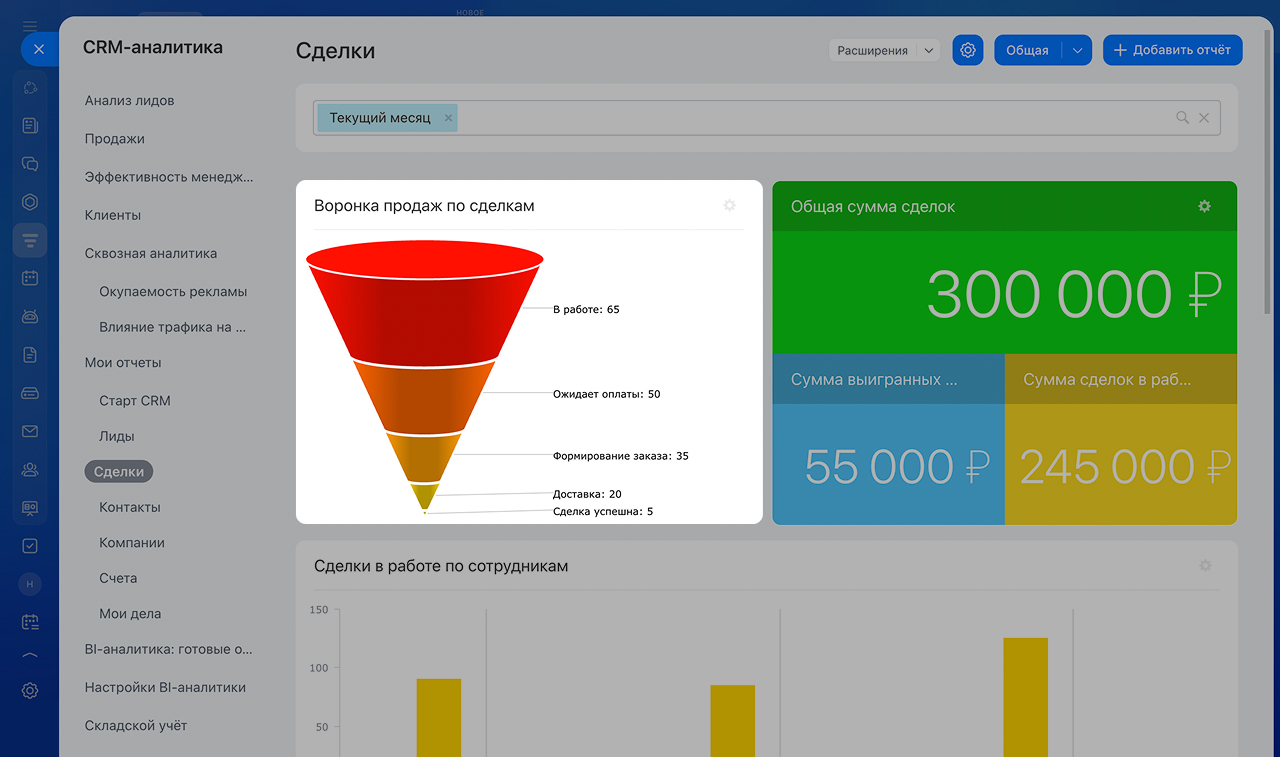This screenshot has width=1280, height=757.
Task: Expand the arrow beside the 'Общая' button
Action: tap(1077, 50)
